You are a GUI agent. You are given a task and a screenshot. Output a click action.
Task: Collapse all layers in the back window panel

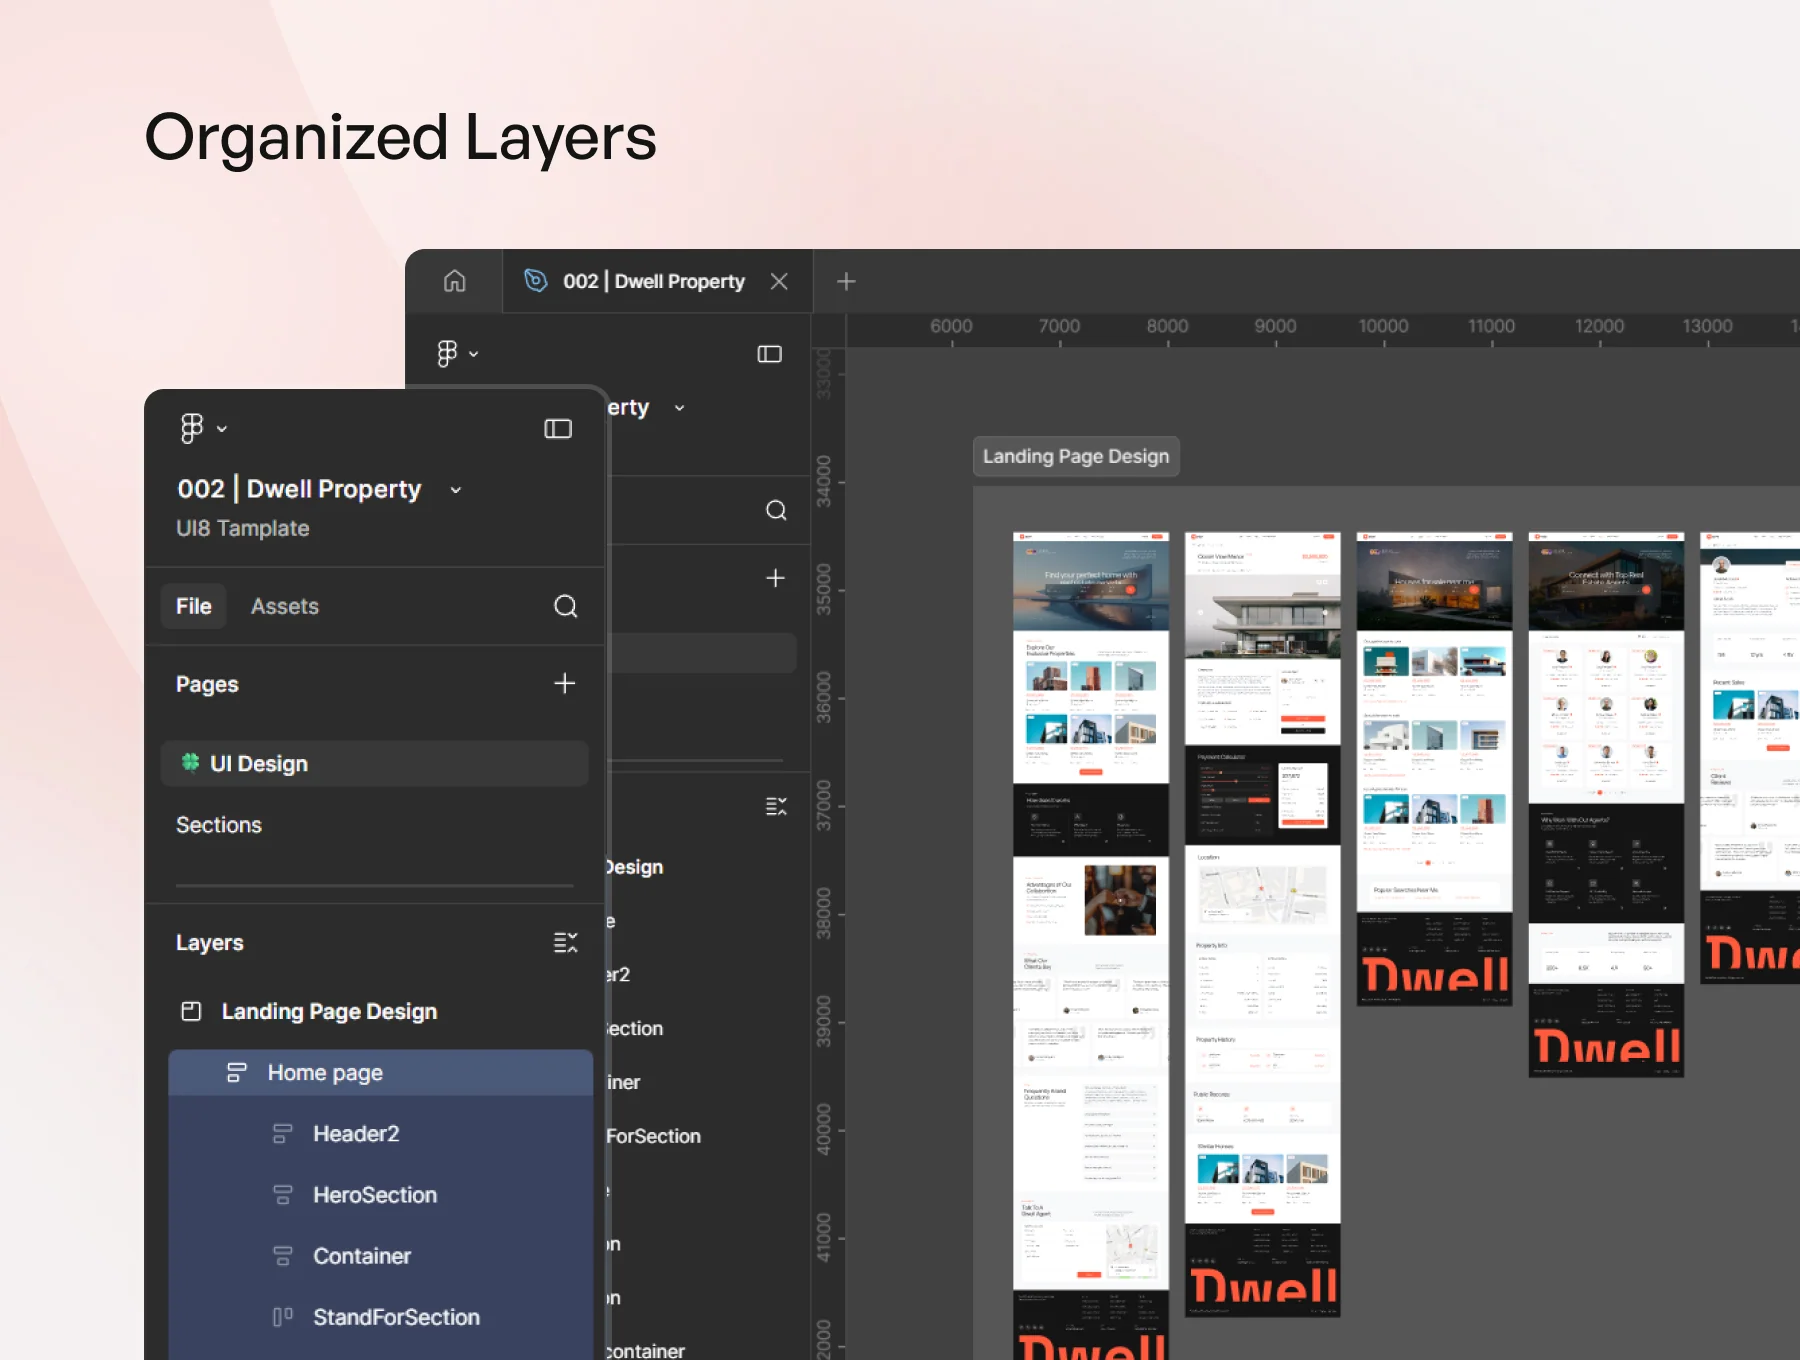point(776,806)
